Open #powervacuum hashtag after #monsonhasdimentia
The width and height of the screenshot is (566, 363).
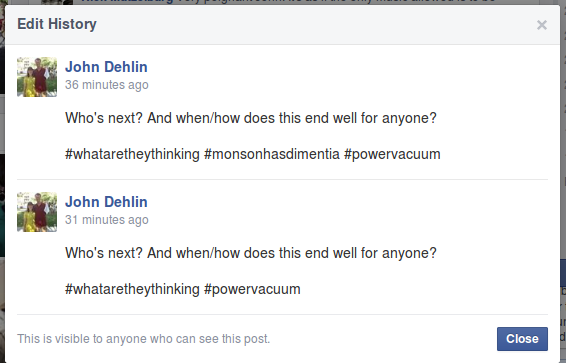(392, 154)
